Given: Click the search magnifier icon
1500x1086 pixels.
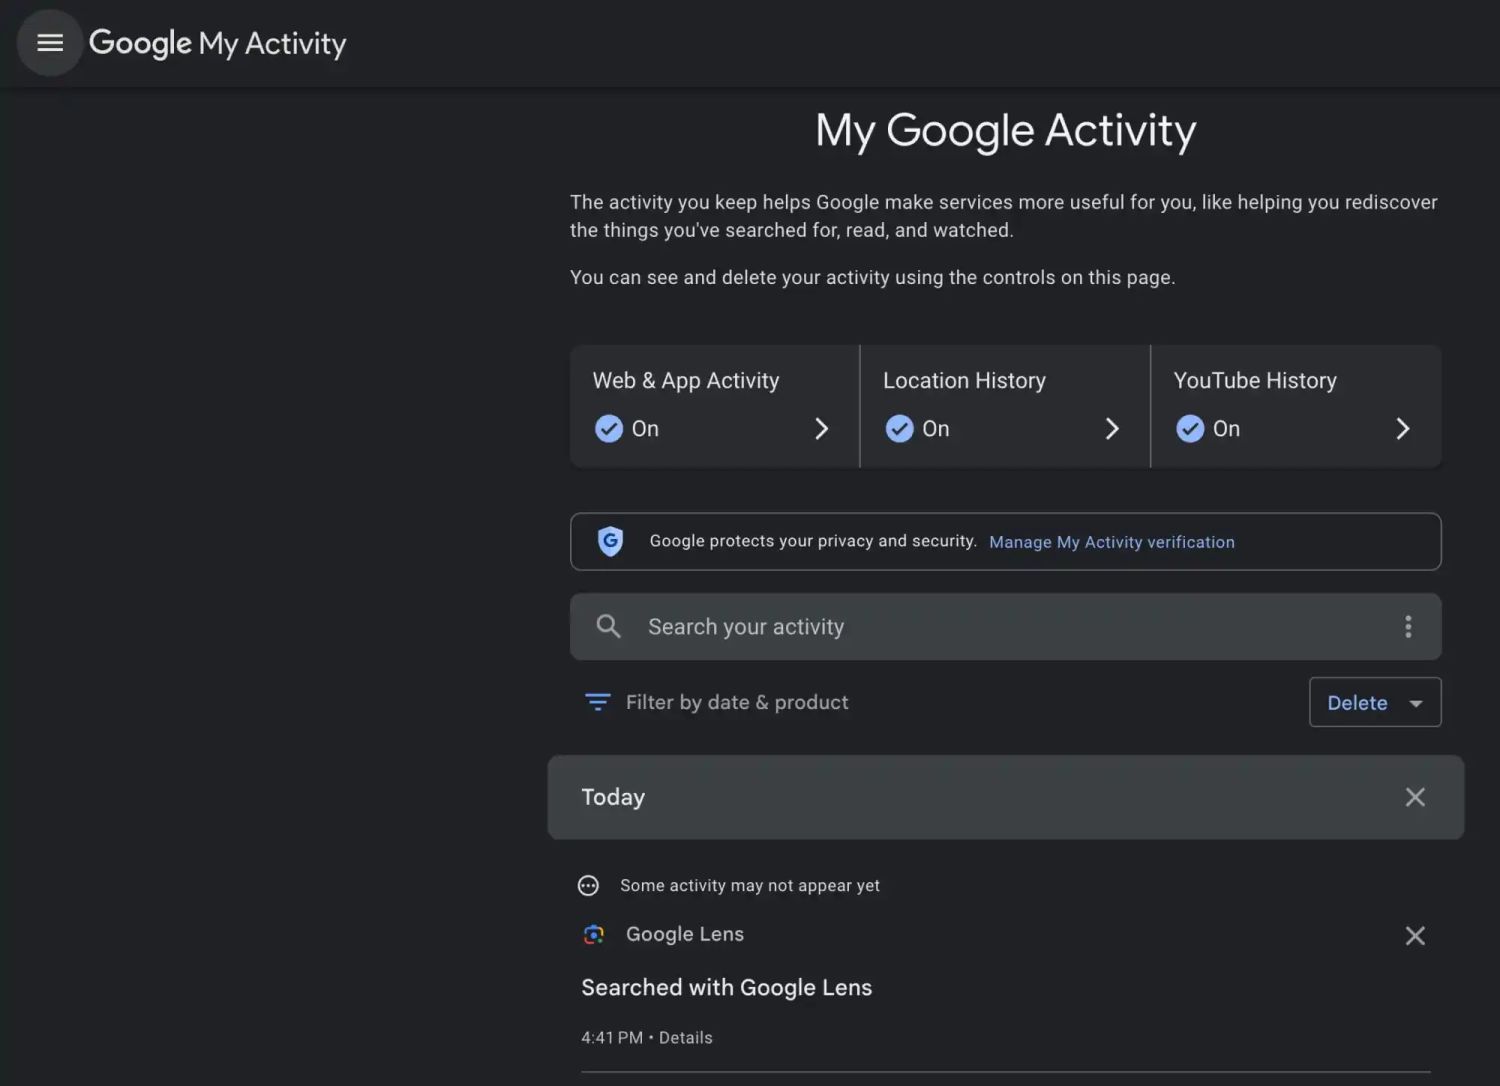Looking at the screenshot, I should pyautogui.click(x=608, y=627).
